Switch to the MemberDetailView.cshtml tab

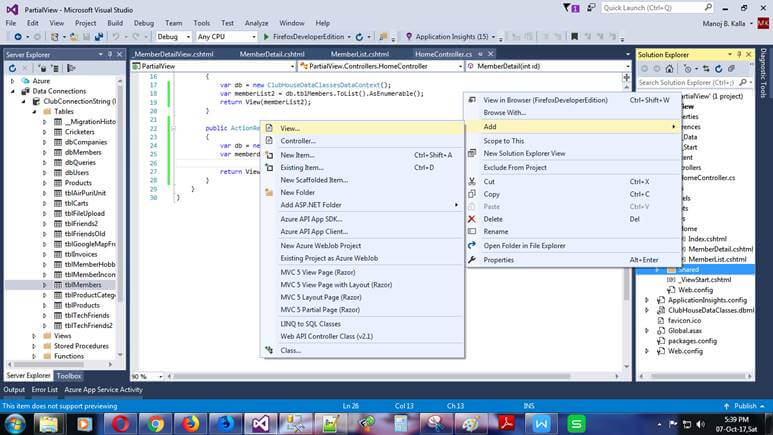174,54
